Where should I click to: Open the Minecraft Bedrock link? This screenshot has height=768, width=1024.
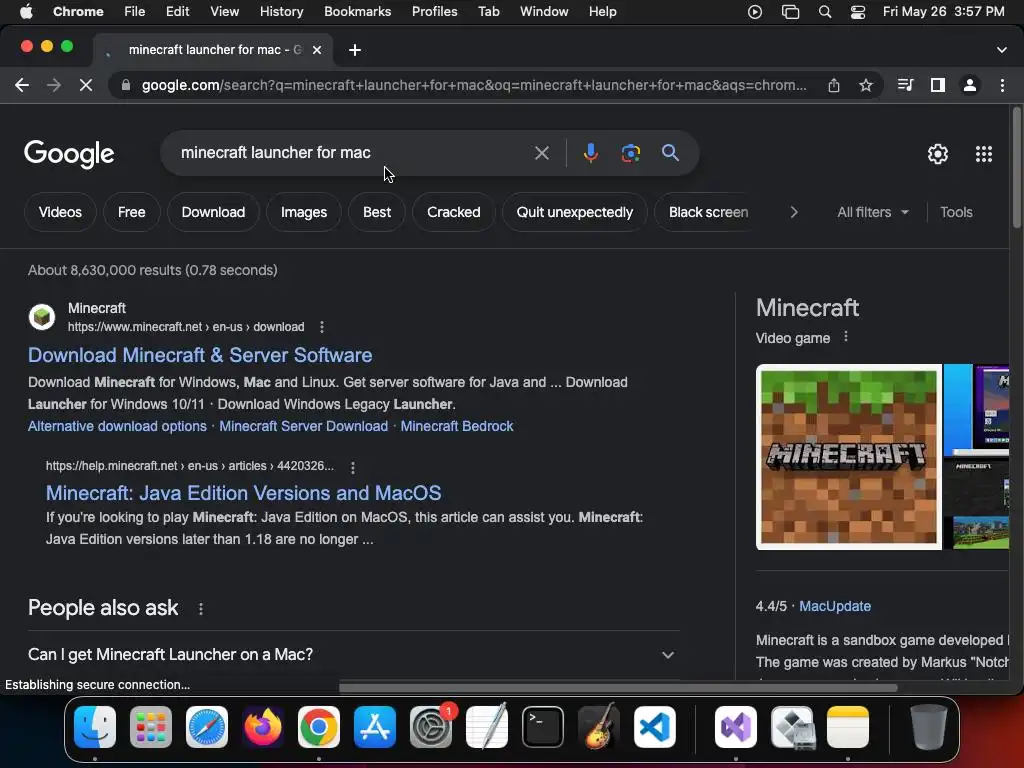click(x=456, y=426)
